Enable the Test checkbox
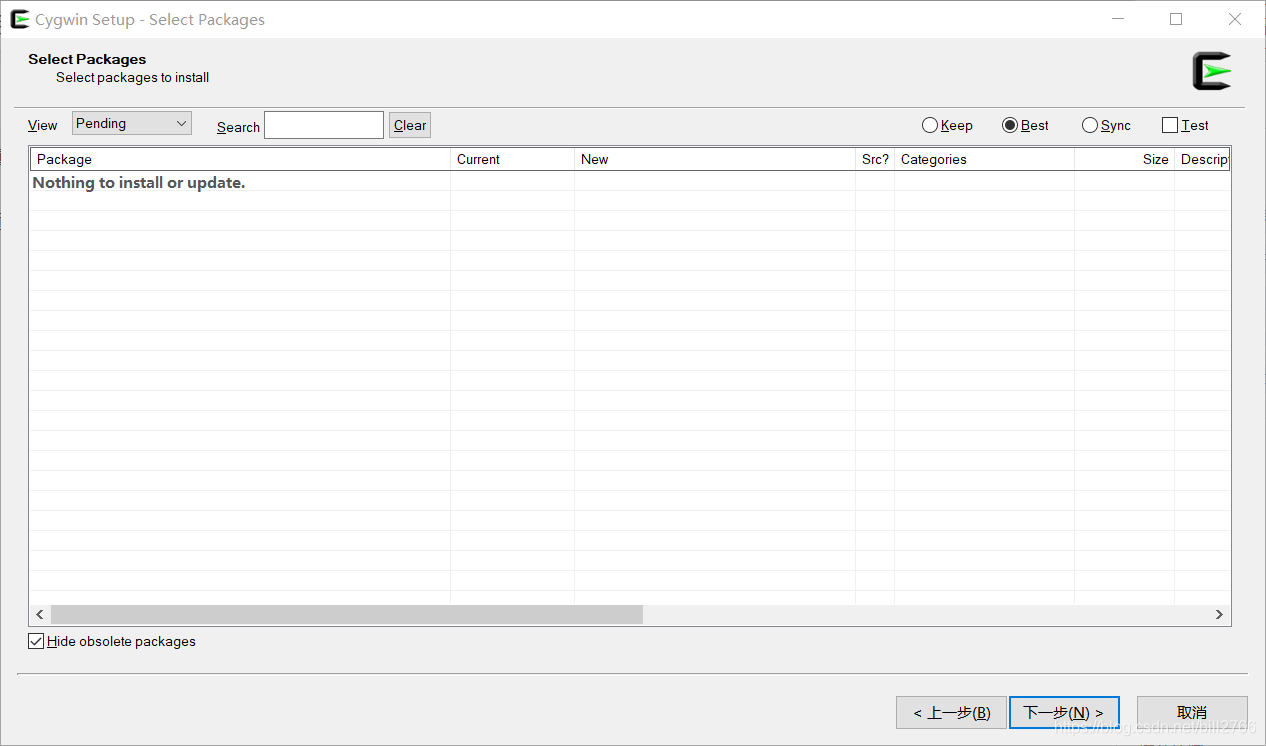The height and width of the screenshot is (746, 1266). 1170,125
